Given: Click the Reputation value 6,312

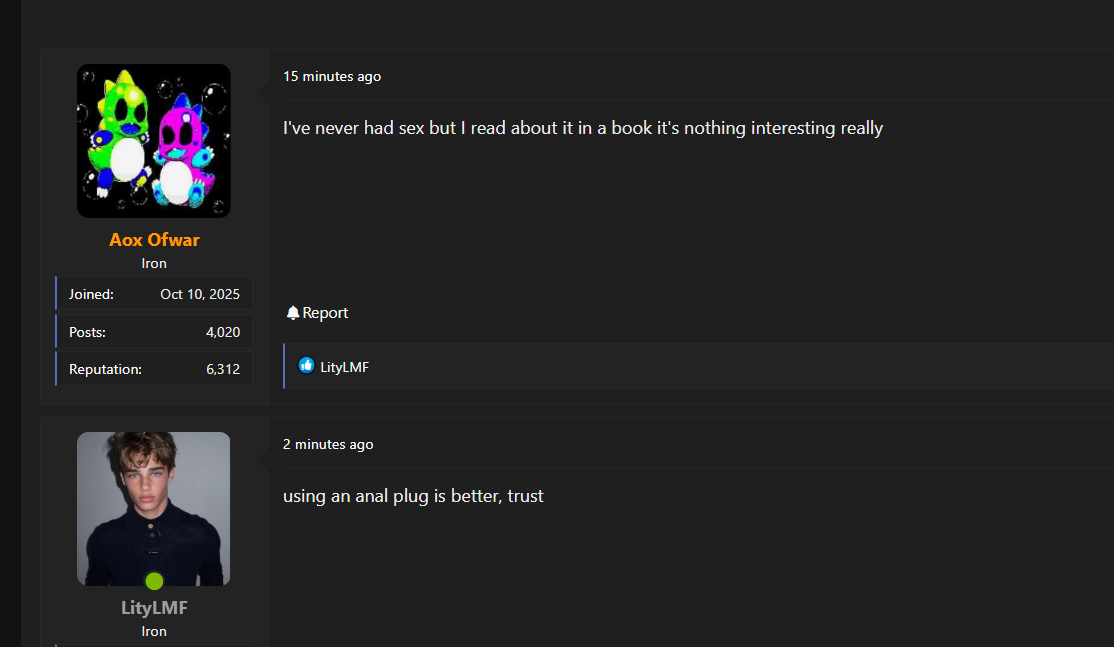Looking at the screenshot, I should tap(223, 369).
